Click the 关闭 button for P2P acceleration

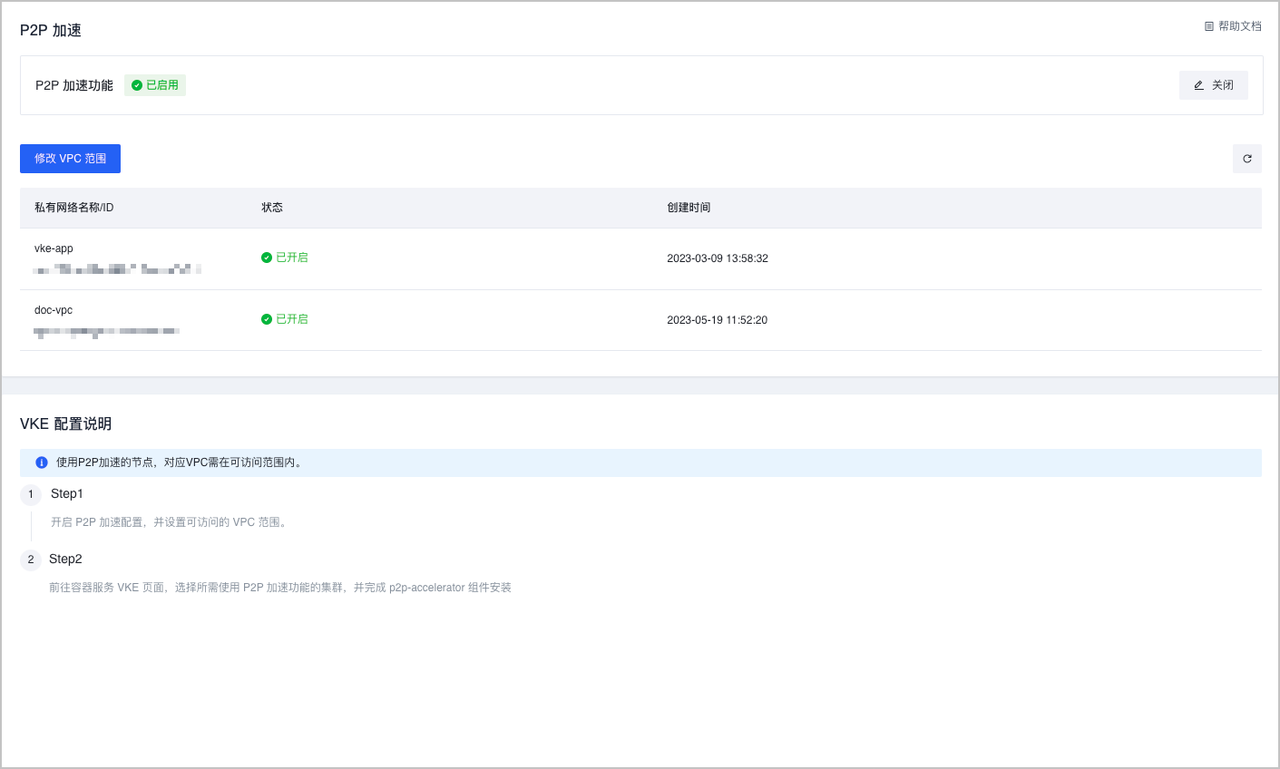click(1213, 85)
